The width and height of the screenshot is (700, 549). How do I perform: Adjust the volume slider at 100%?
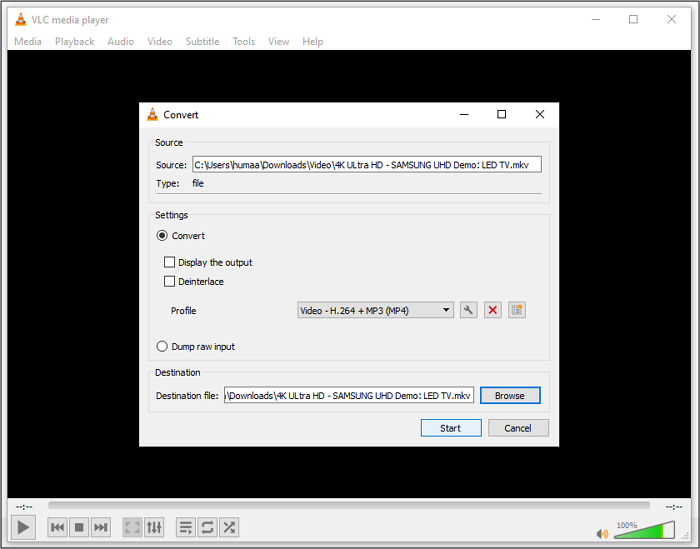[644, 531]
